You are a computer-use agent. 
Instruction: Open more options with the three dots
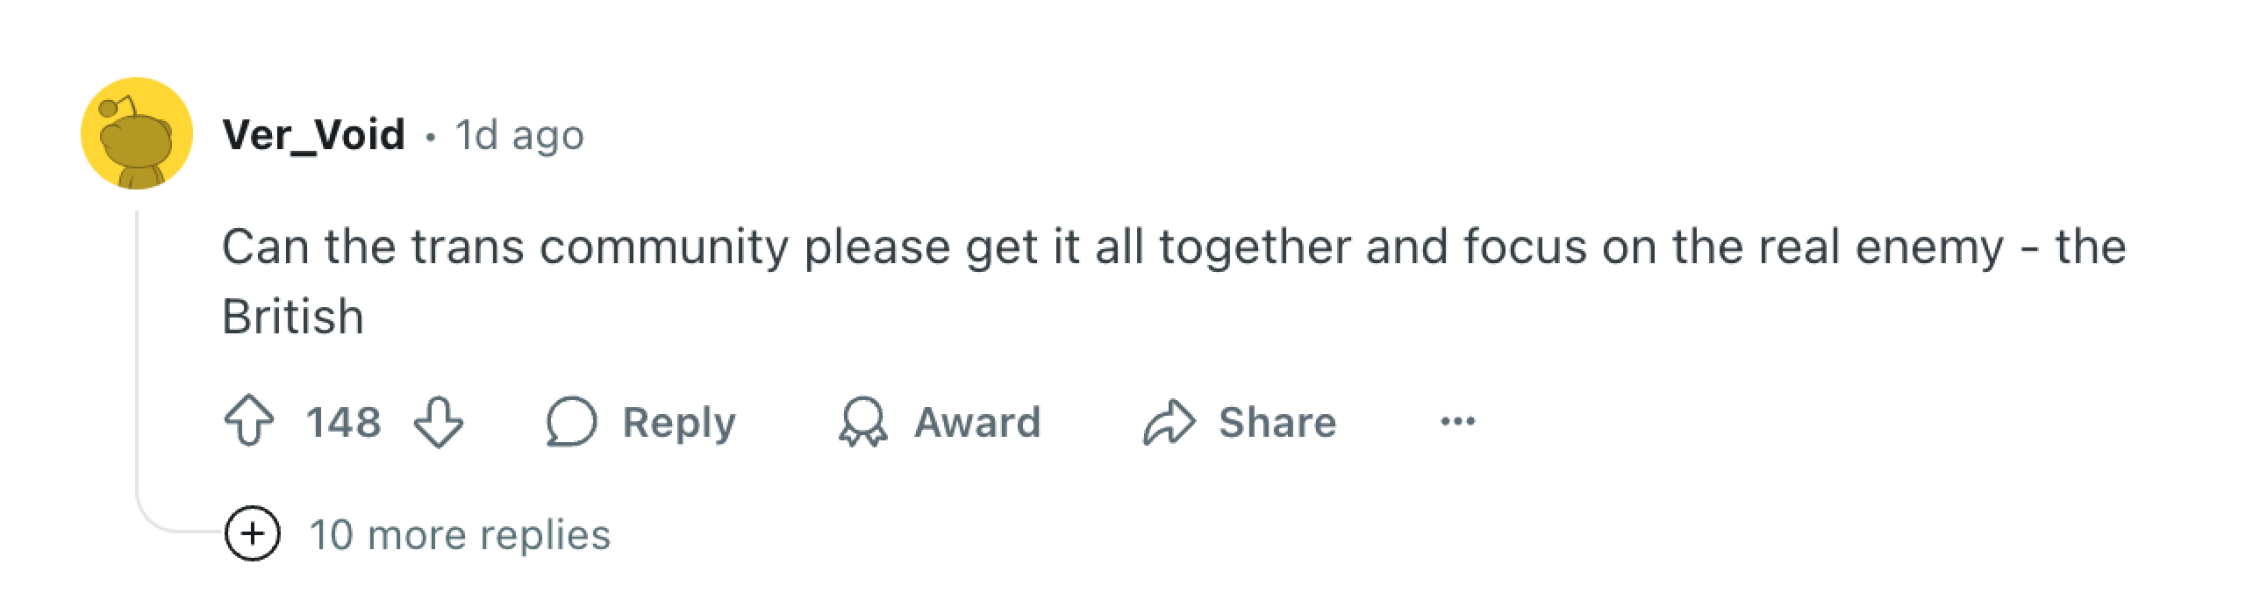pos(1459,422)
